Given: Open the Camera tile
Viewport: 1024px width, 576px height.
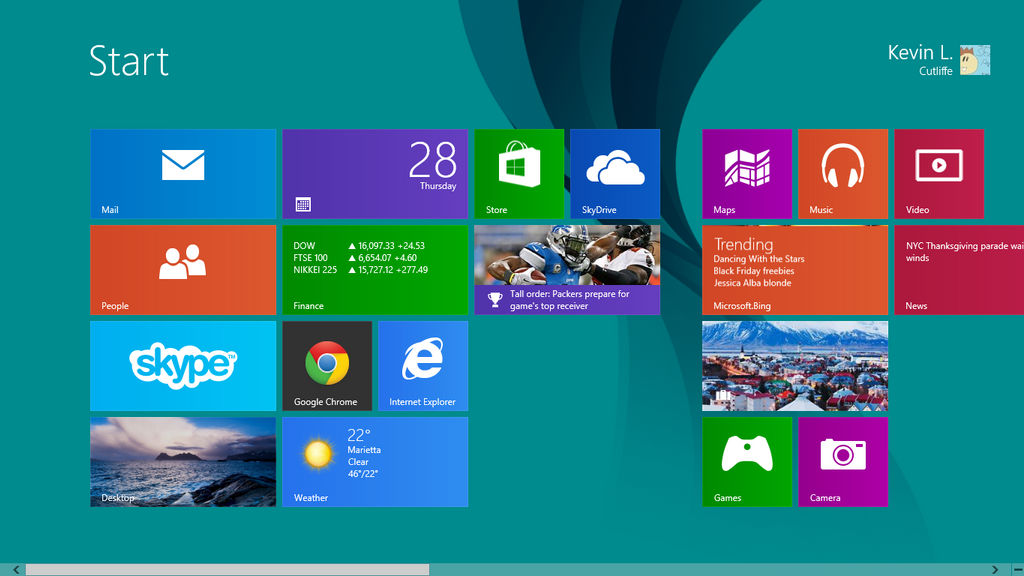Looking at the screenshot, I should pyautogui.click(x=843, y=462).
